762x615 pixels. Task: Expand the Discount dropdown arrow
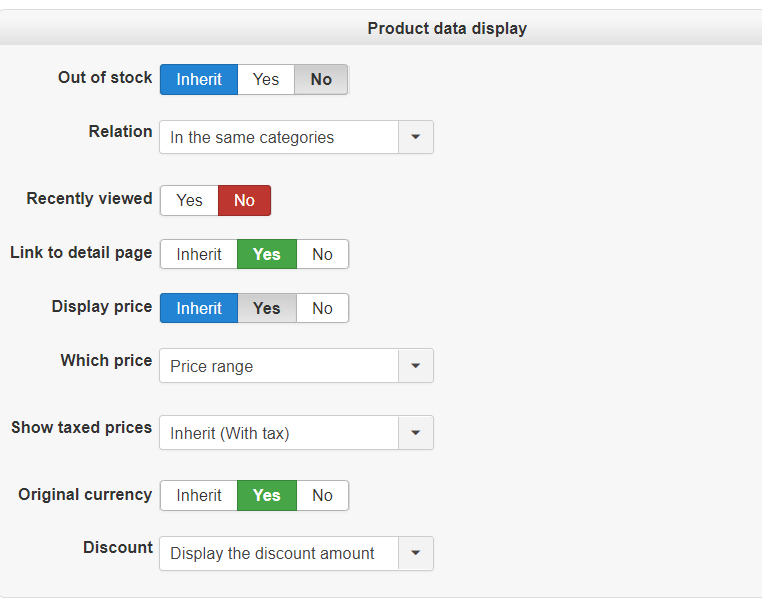(x=416, y=554)
